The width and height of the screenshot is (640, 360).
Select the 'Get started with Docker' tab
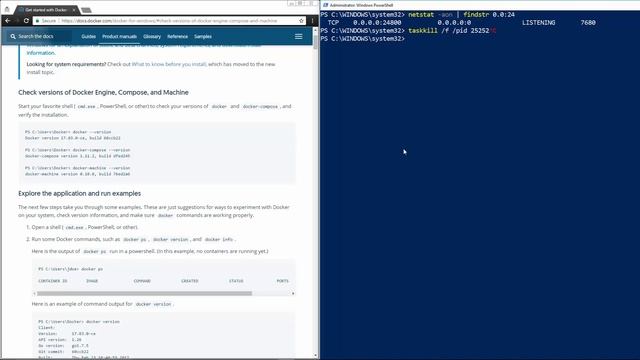[x=45, y=9]
